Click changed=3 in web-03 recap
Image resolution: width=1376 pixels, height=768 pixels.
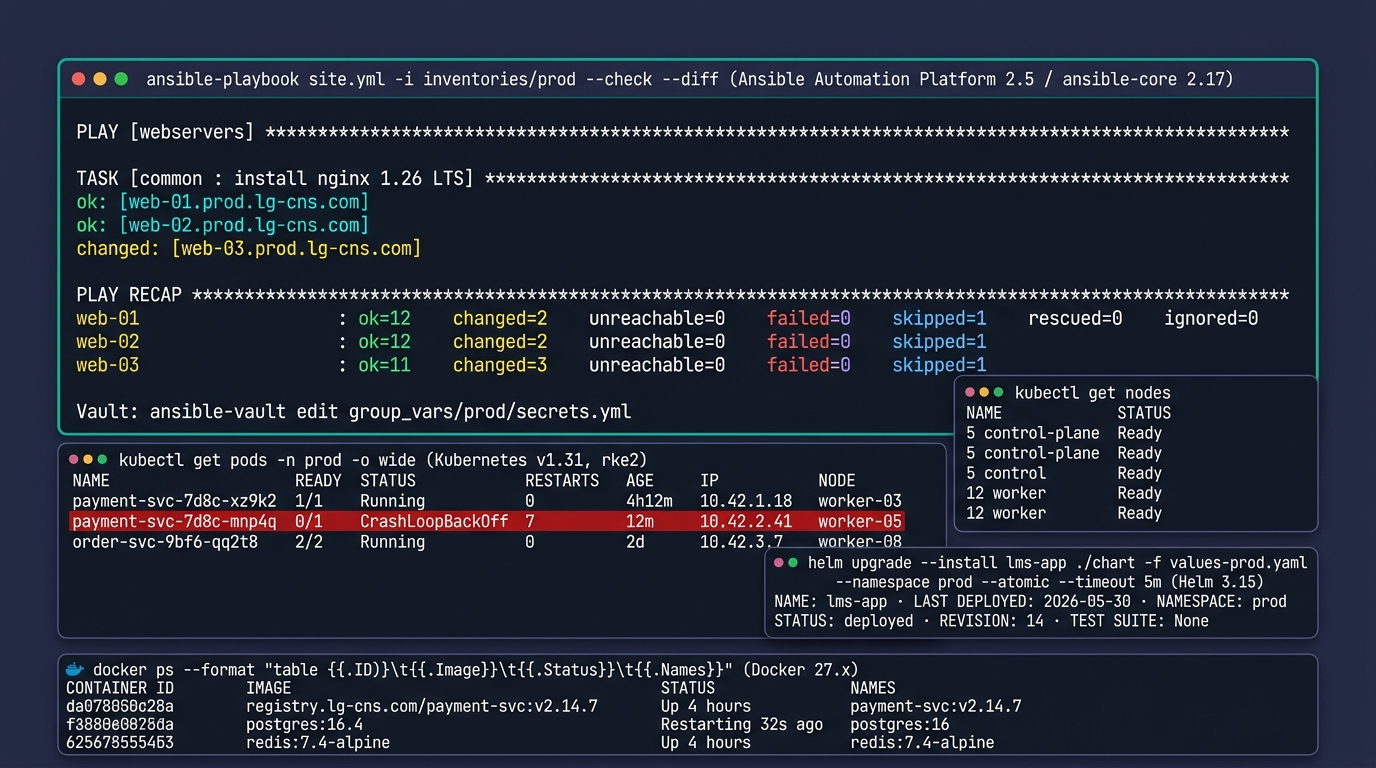[500, 365]
